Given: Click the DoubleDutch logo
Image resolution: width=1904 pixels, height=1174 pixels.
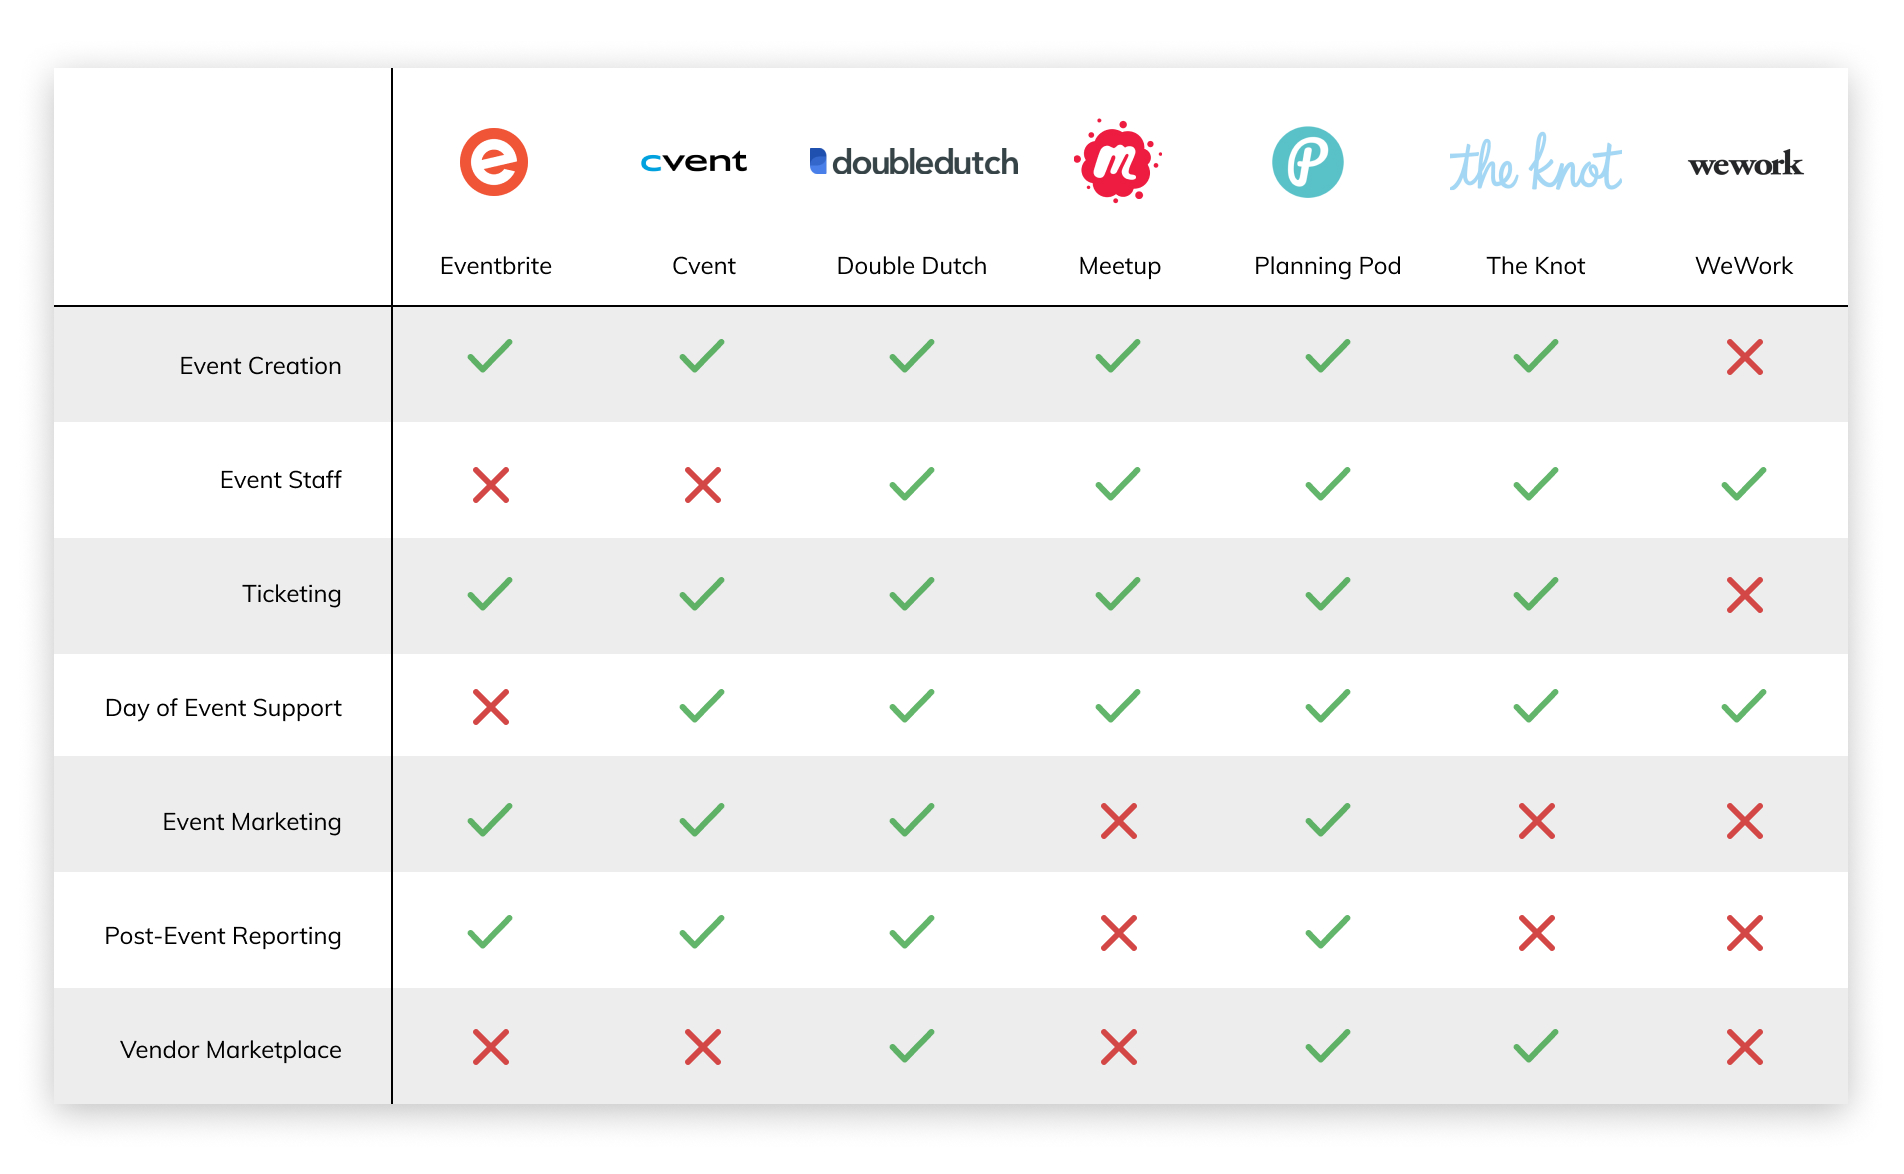Looking at the screenshot, I should pyautogui.click(x=913, y=162).
